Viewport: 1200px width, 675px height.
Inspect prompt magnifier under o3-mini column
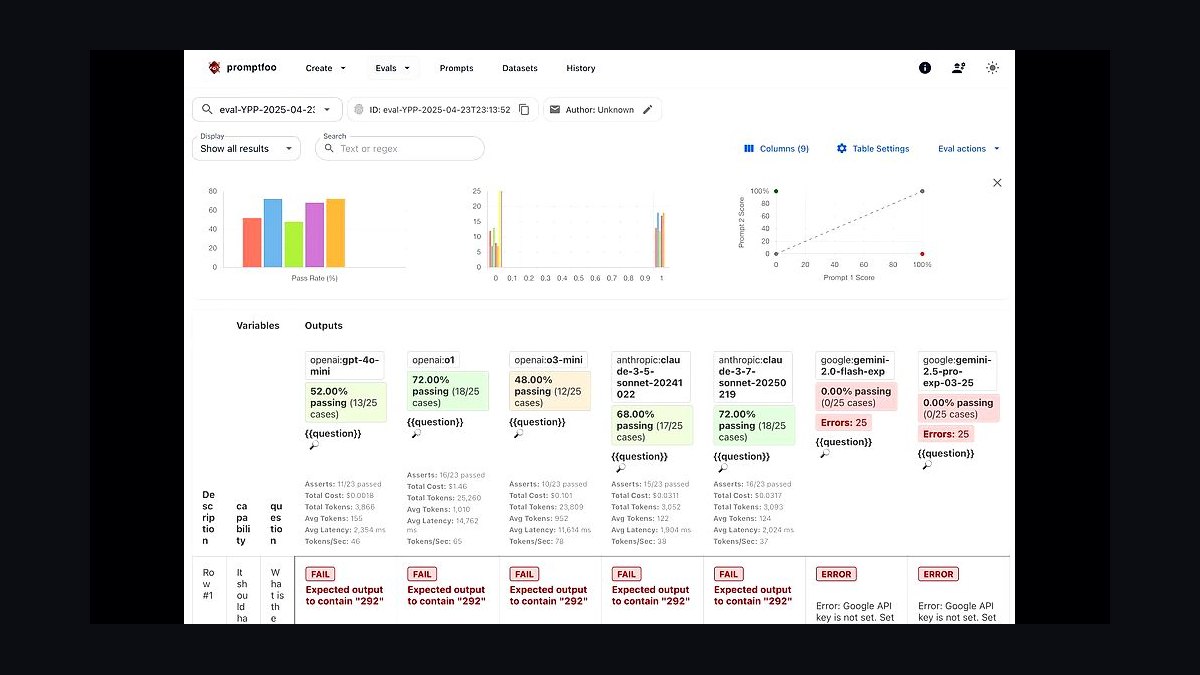click(517, 433)
